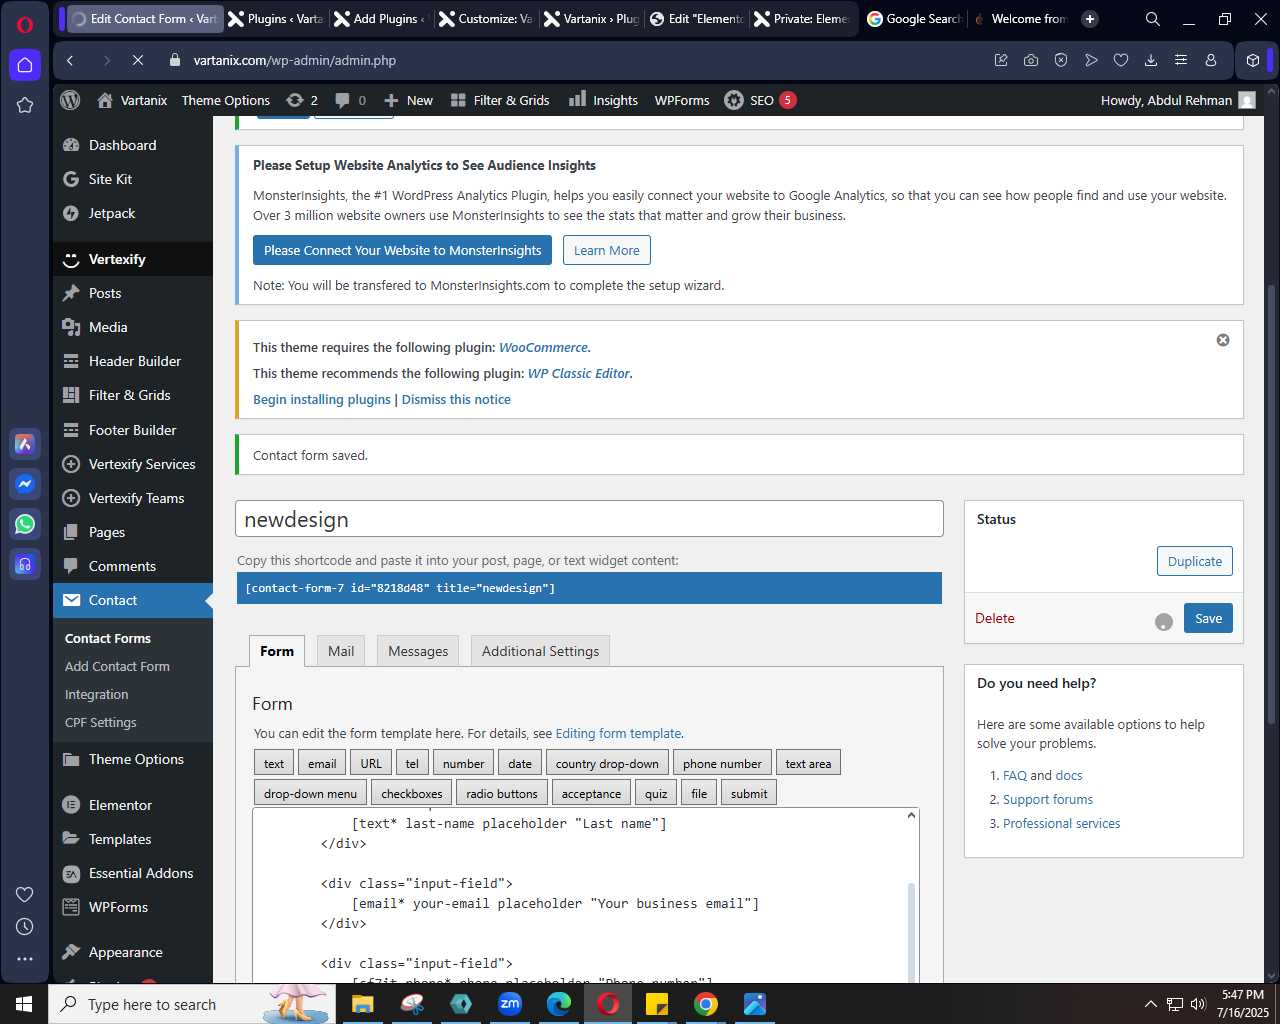Open Professional services help link
1280x1024 pixels.
tap(1061, 823)
